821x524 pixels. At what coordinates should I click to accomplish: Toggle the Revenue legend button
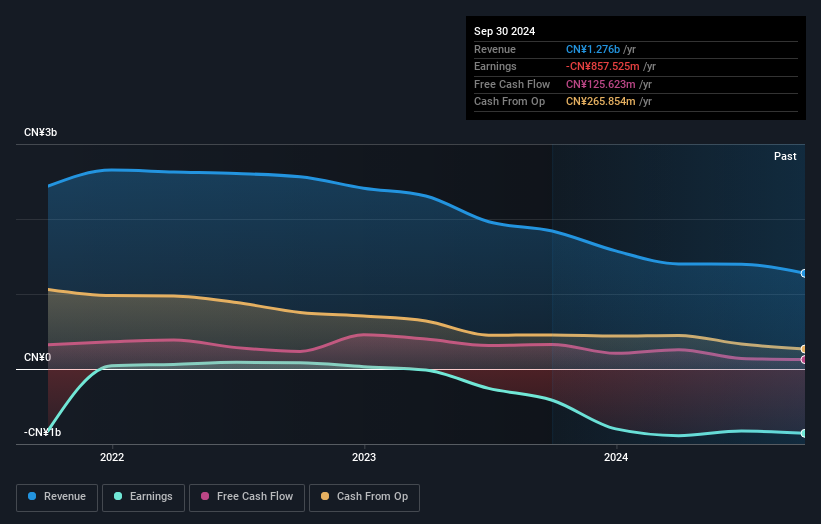coord(57,497)
